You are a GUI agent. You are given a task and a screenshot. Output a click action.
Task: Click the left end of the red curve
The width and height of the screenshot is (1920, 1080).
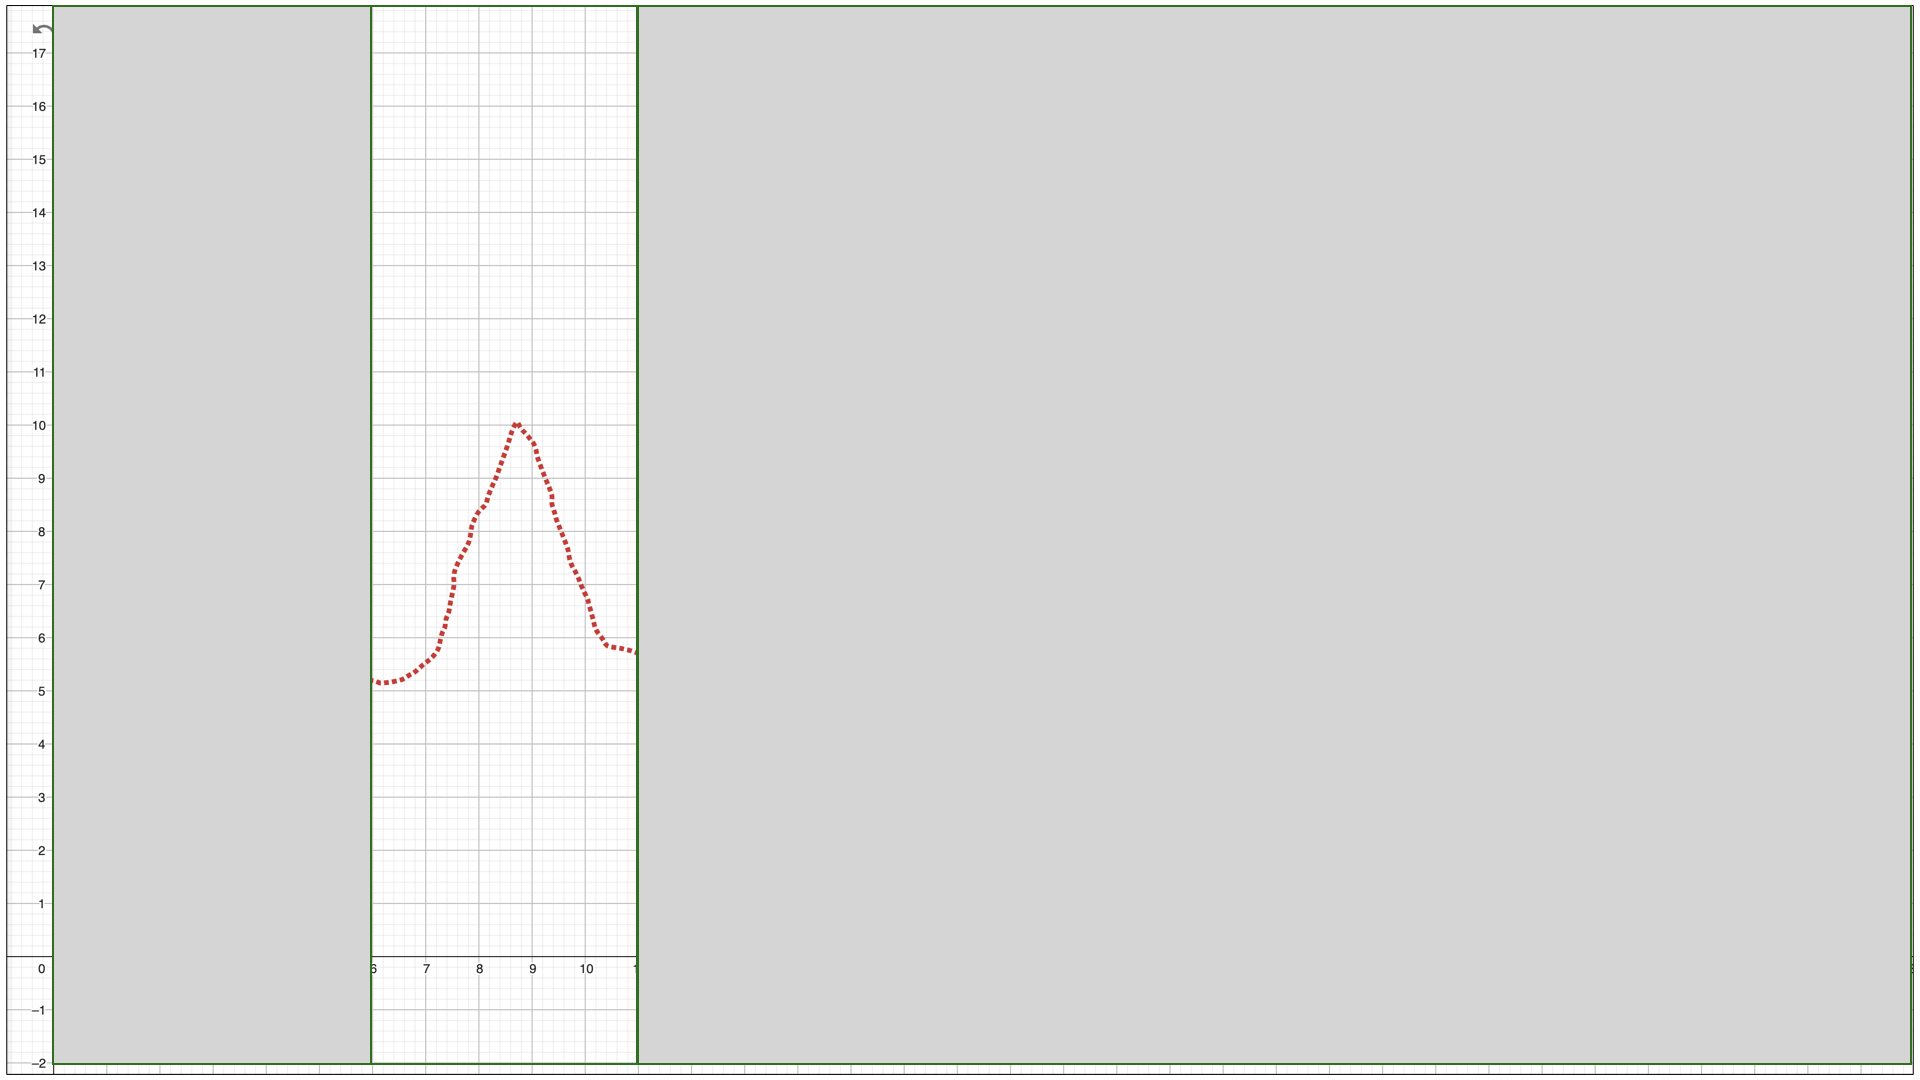click(375, 681)
